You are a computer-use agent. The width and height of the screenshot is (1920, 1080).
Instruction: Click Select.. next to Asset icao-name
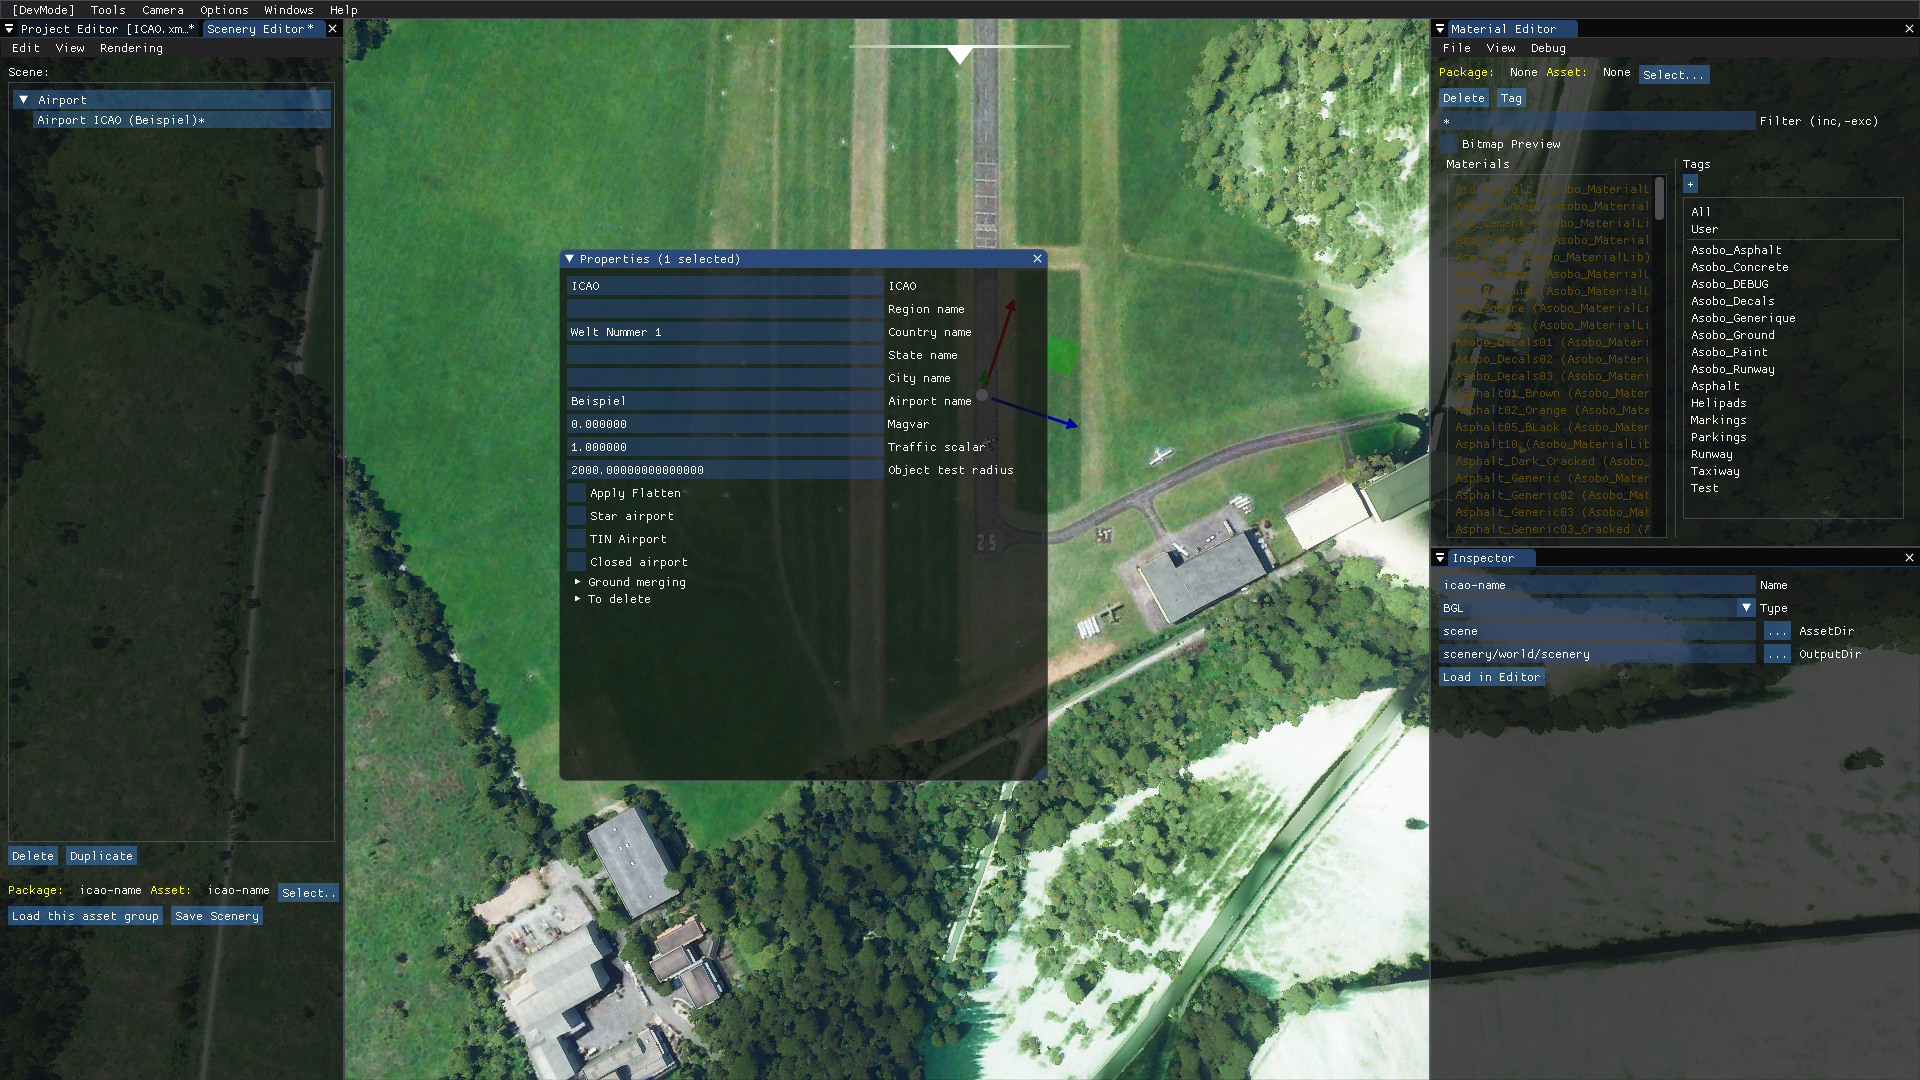pos(308,893)
